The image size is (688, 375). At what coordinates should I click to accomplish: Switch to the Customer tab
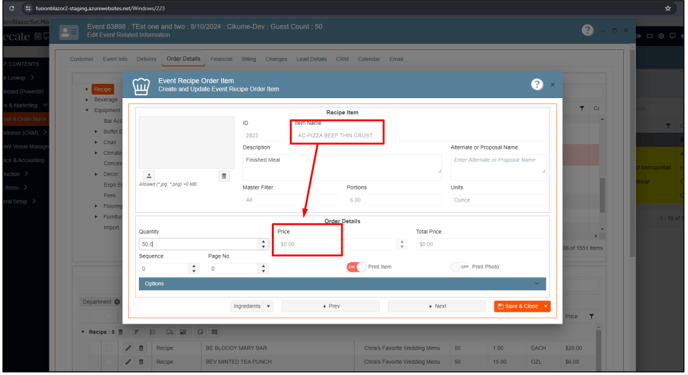click(82, 59)
